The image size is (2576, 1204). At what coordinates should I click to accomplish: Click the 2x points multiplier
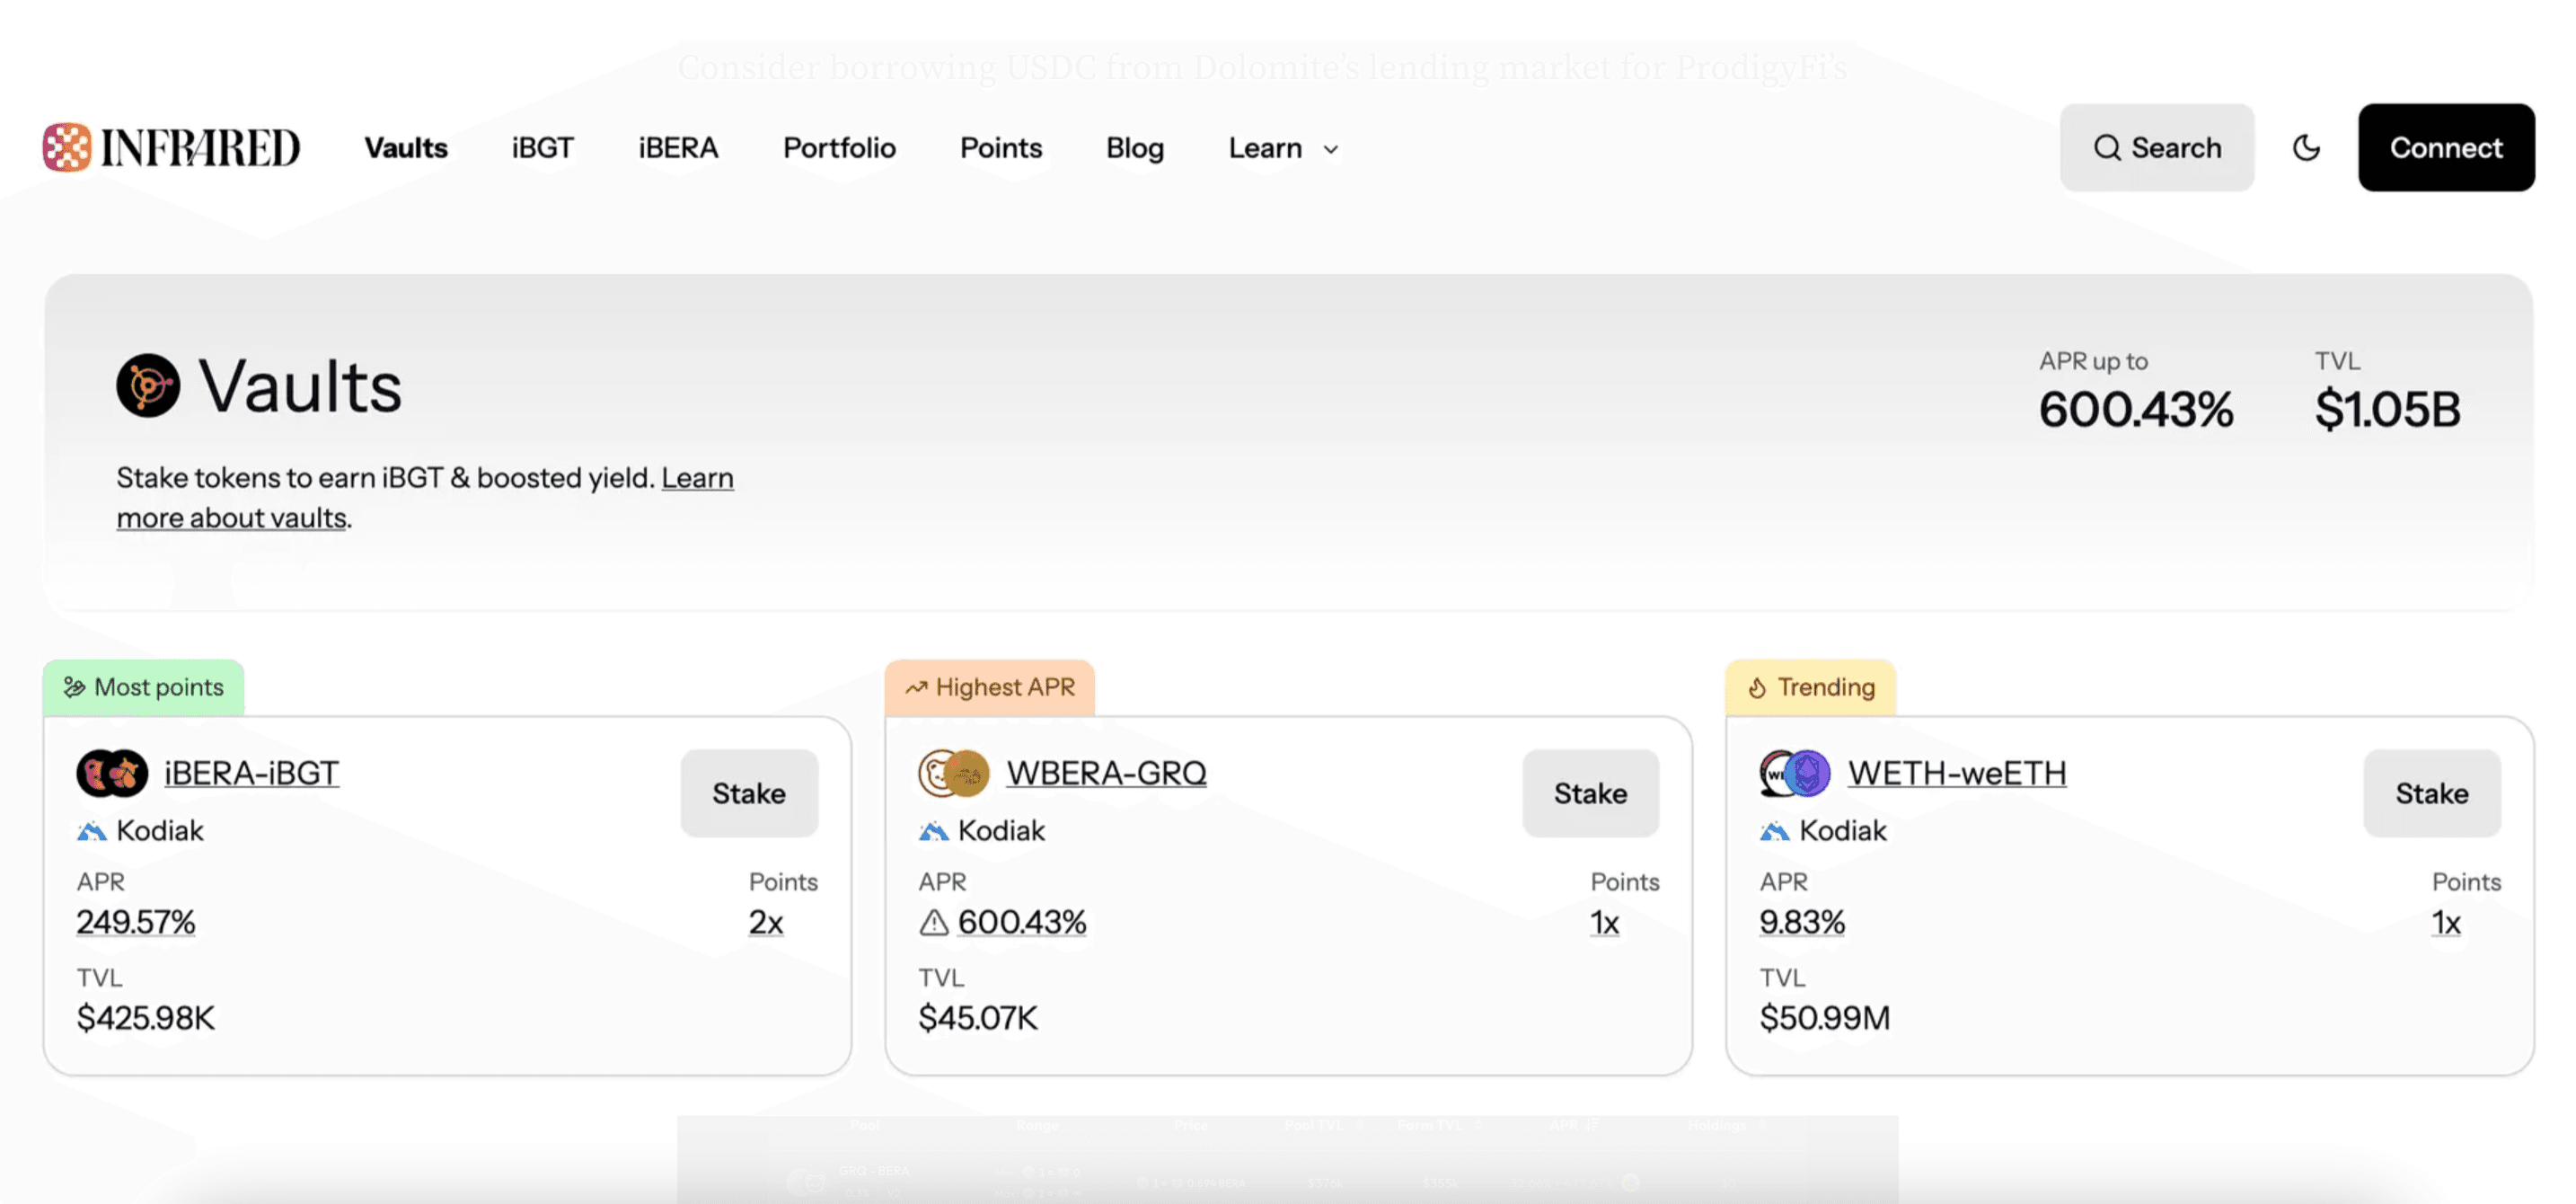(766, 922)
